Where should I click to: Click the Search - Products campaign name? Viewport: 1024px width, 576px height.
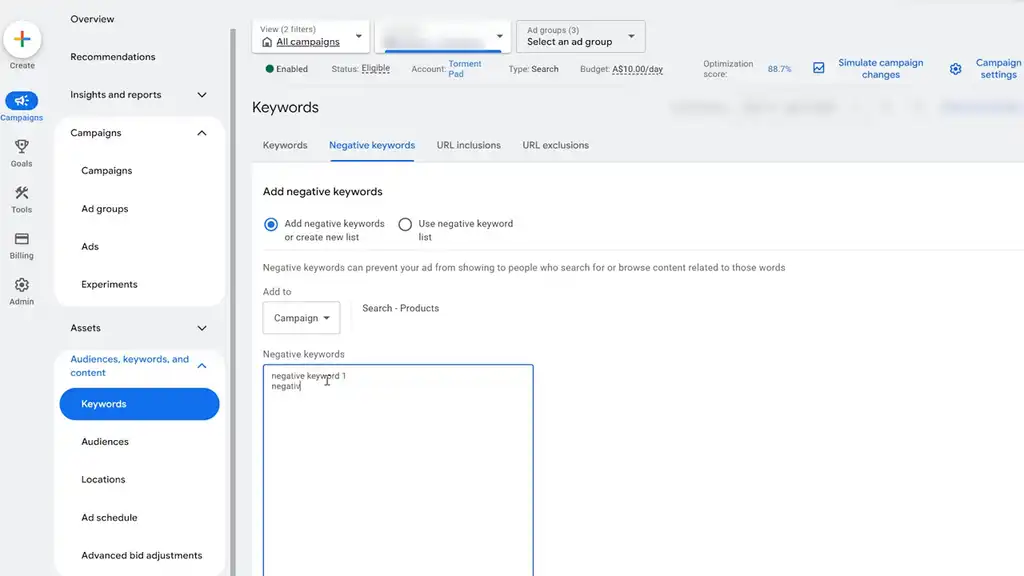(400, 308)
